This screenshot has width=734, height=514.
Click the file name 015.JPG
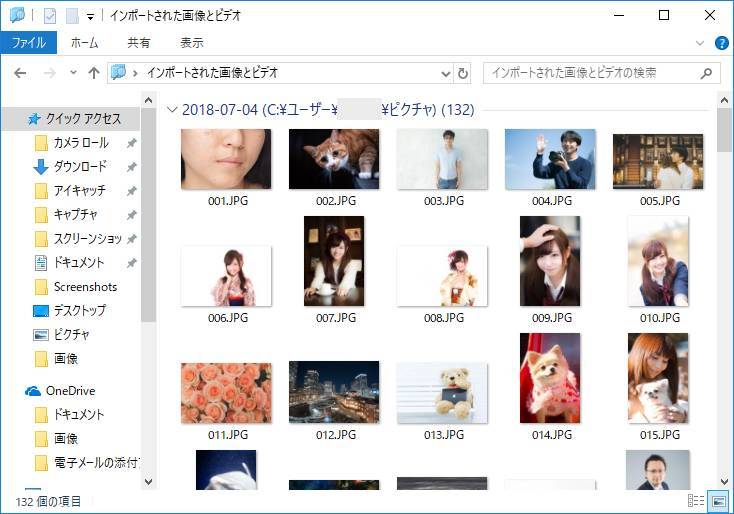(x=660, y=435)
